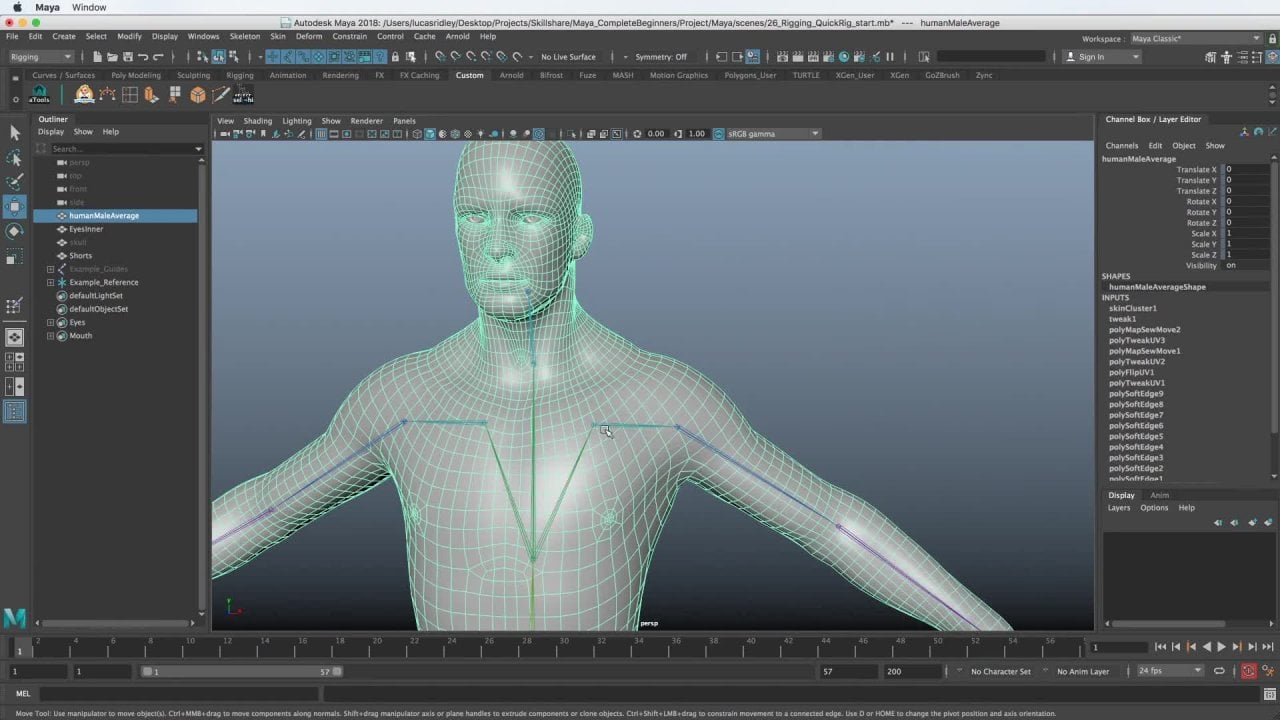This screenshot has height=720, width=1280.
Task: Toggle loop playback mode button
Action: 1221,671
